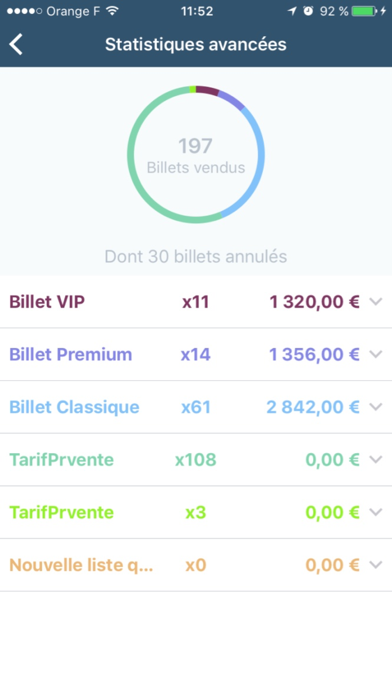Expand the Billet Classique chevron
The image size is (392, 696).
(x=376, y=407)
